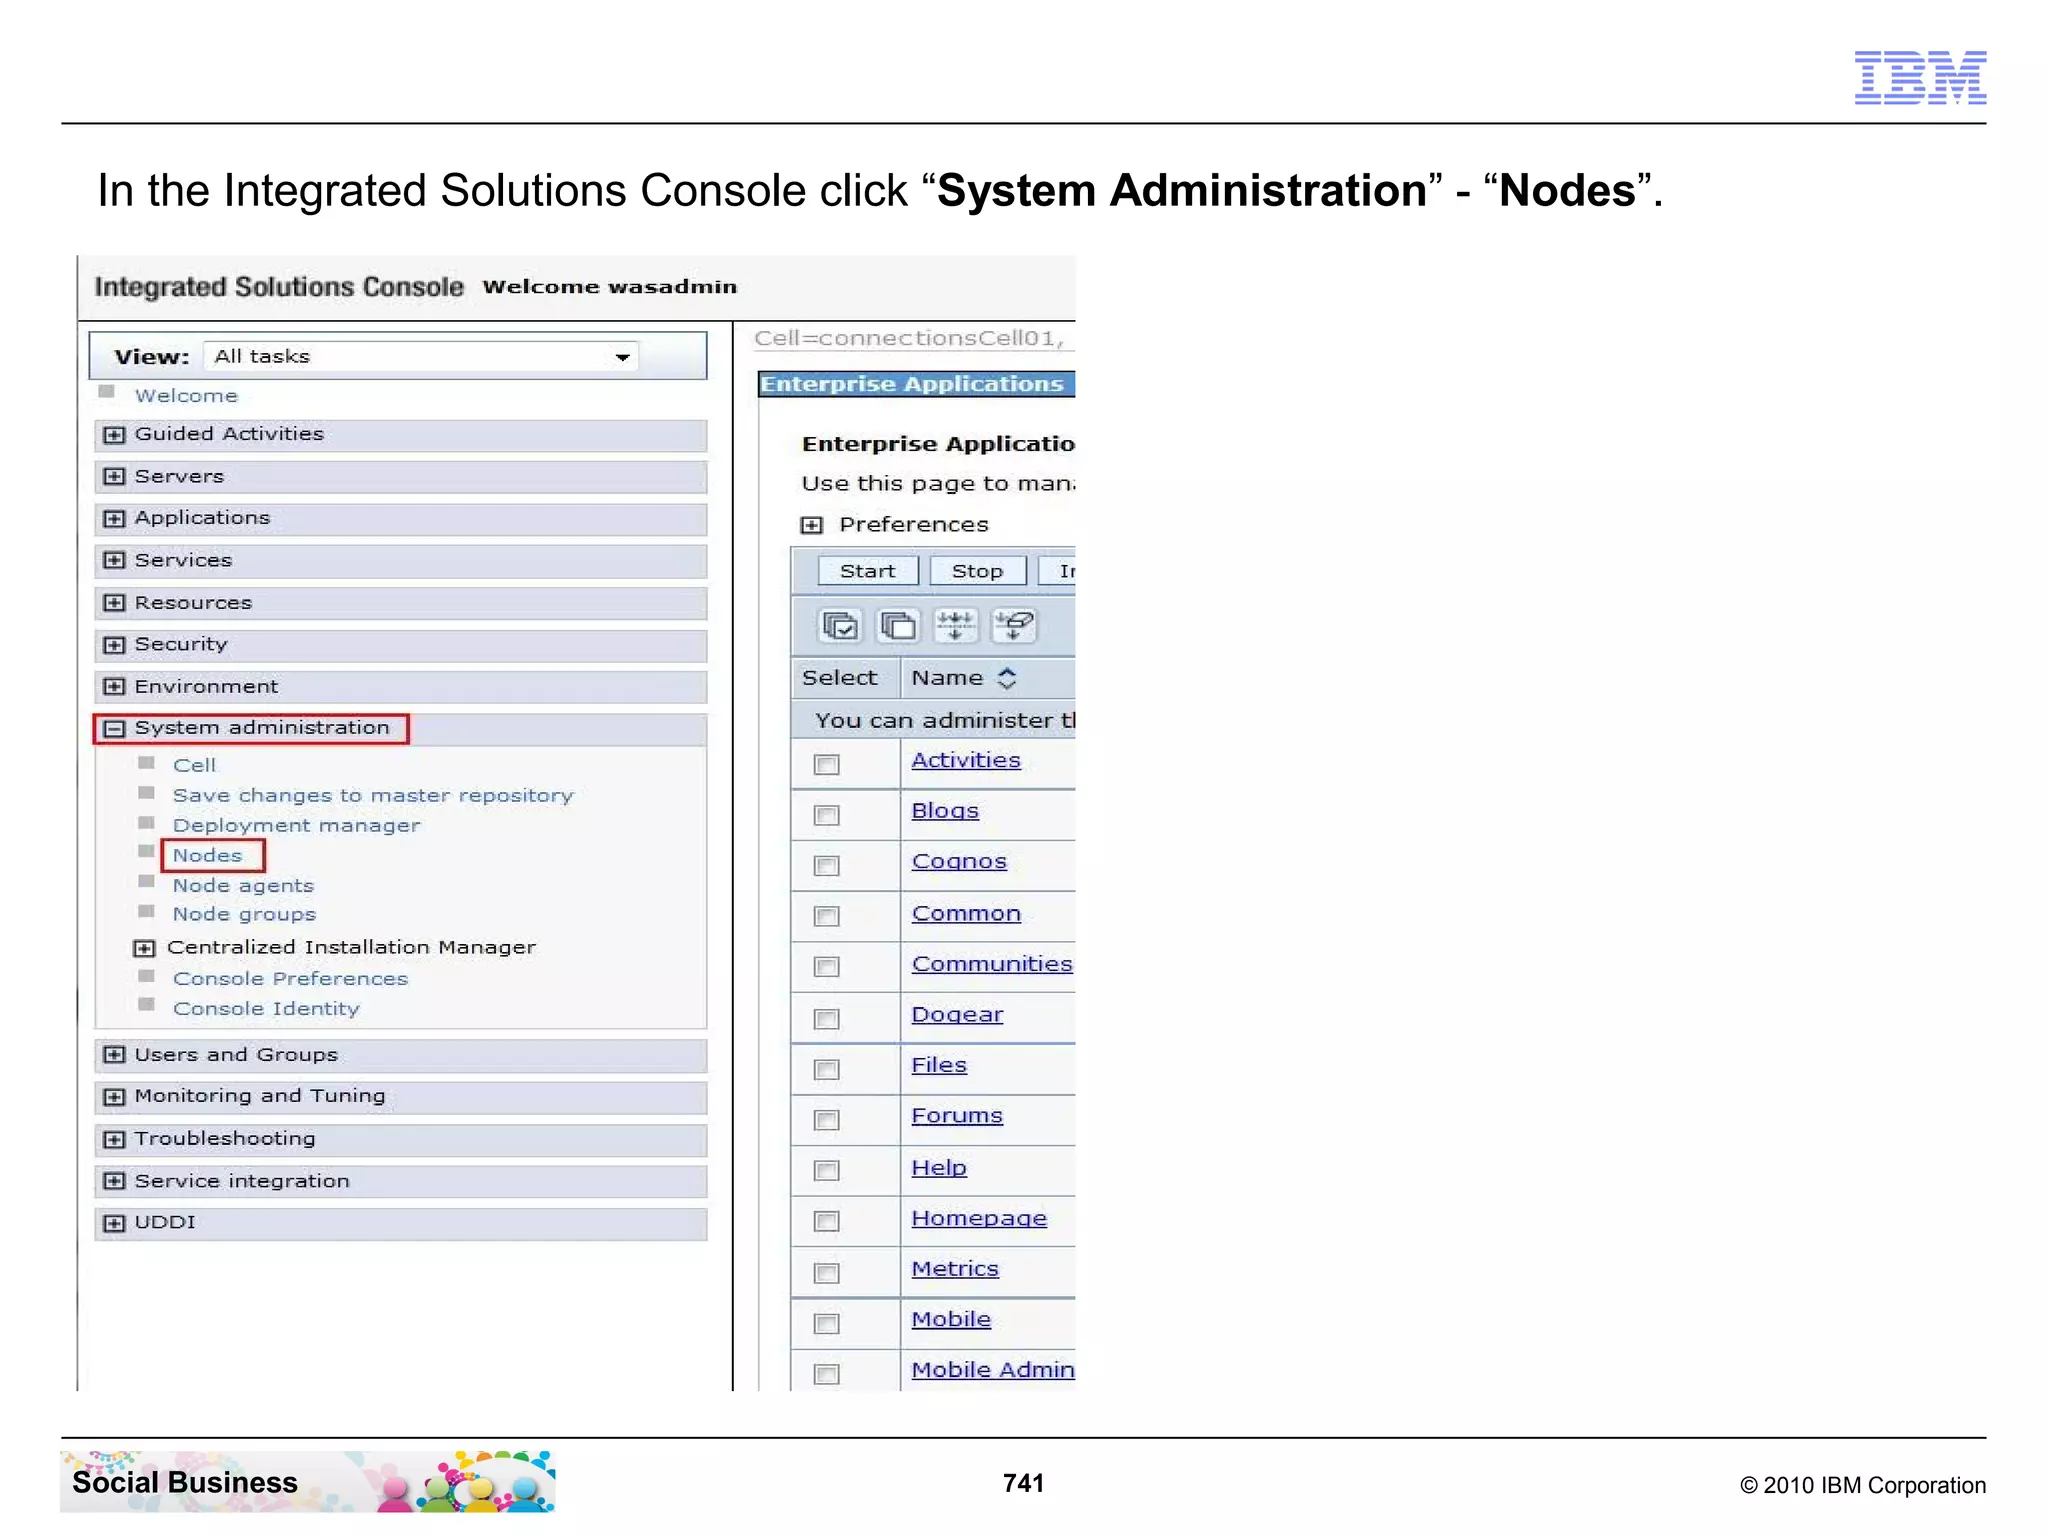Viewport: 2048px width, 1536px height.
Task: Expand the Guided Activities section
Action: [114, 435]
